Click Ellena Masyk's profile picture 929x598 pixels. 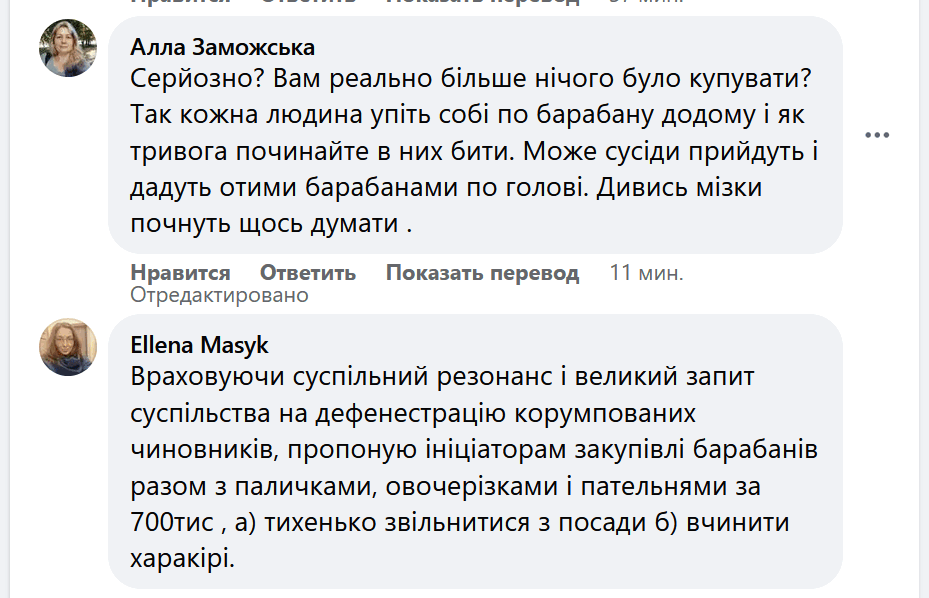click(x=68, y=347)
